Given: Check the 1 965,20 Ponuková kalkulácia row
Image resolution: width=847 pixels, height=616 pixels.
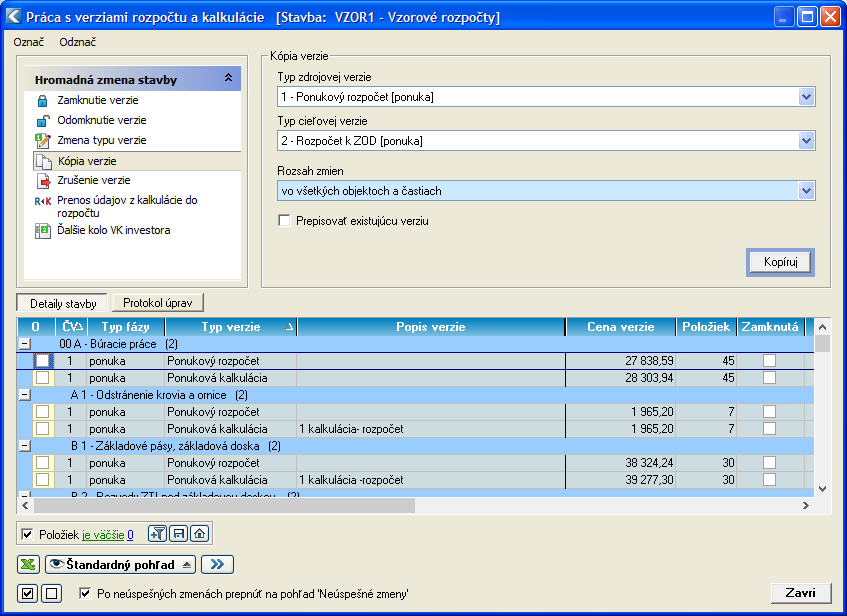Looking at the screenshot, I should (x=42, y=429).
